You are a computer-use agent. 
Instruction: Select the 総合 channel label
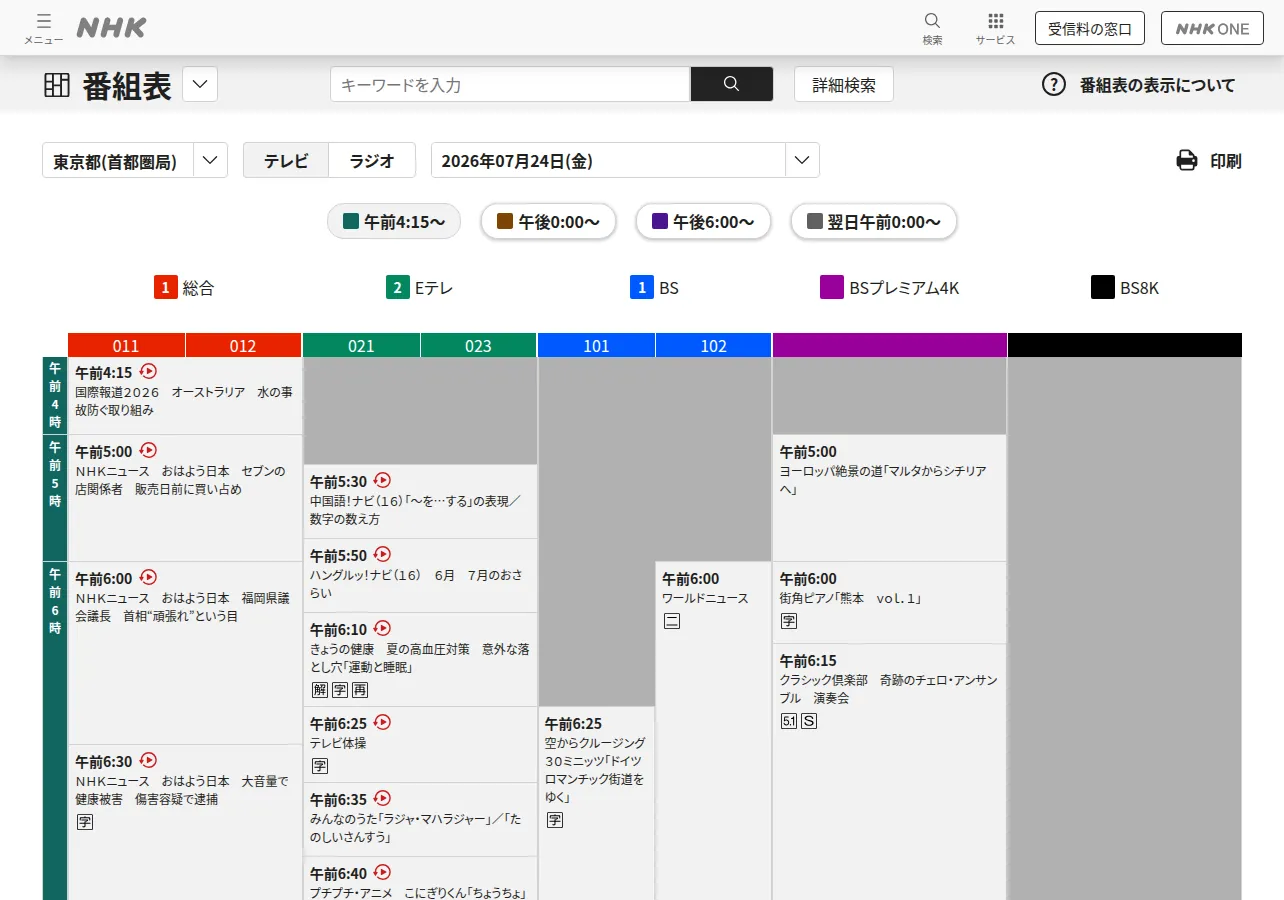coord(184,288)
